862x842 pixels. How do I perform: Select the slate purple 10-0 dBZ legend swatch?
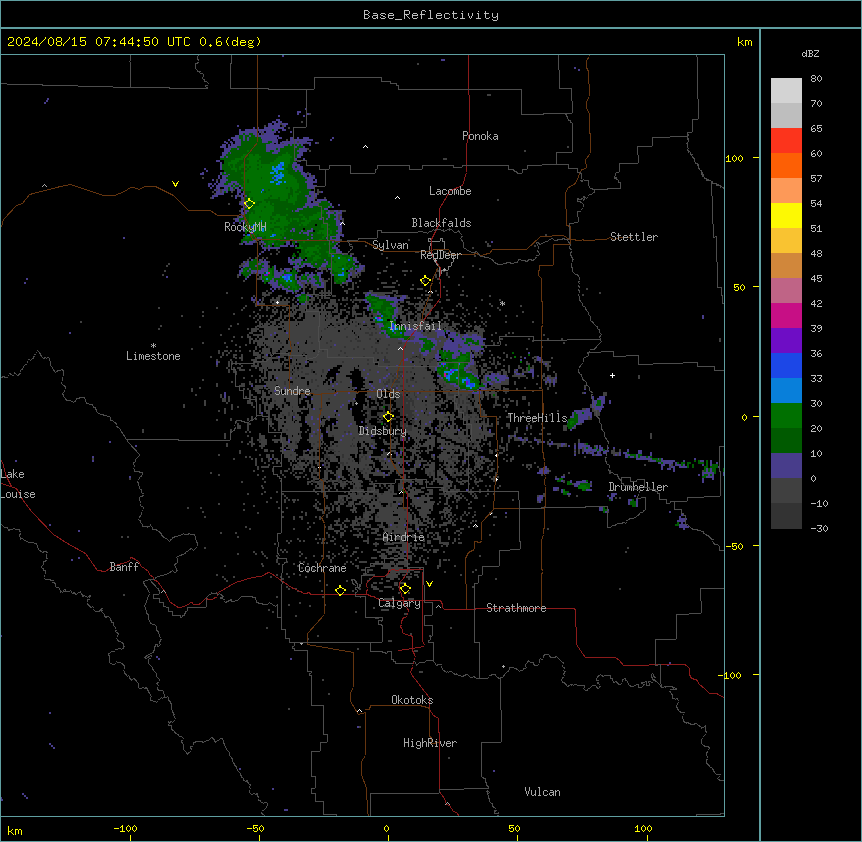coord(786,466)
